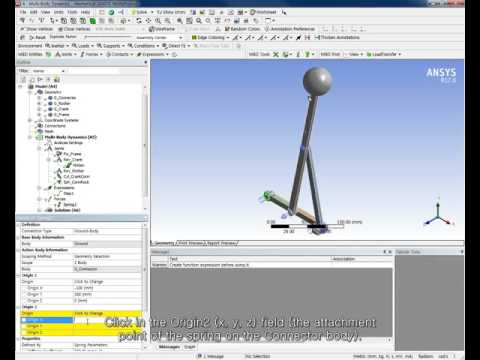This screenshot has height=360, width=480.
Task: Expand the Coordinate Systems node
Action: coord(30,120)
